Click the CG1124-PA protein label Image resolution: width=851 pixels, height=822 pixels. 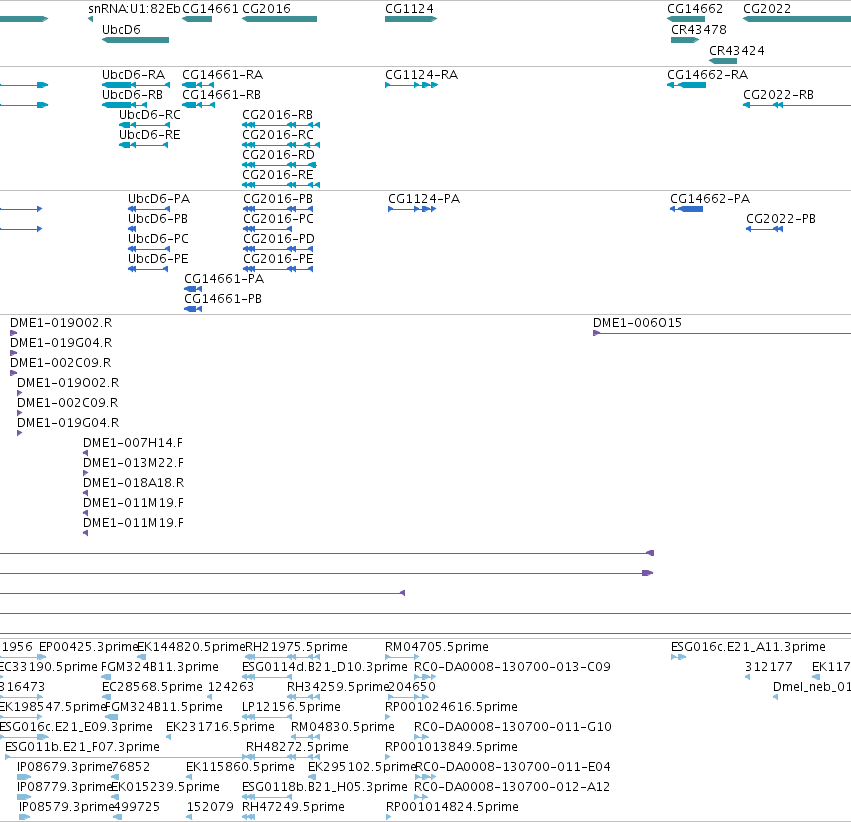(424, 199)
